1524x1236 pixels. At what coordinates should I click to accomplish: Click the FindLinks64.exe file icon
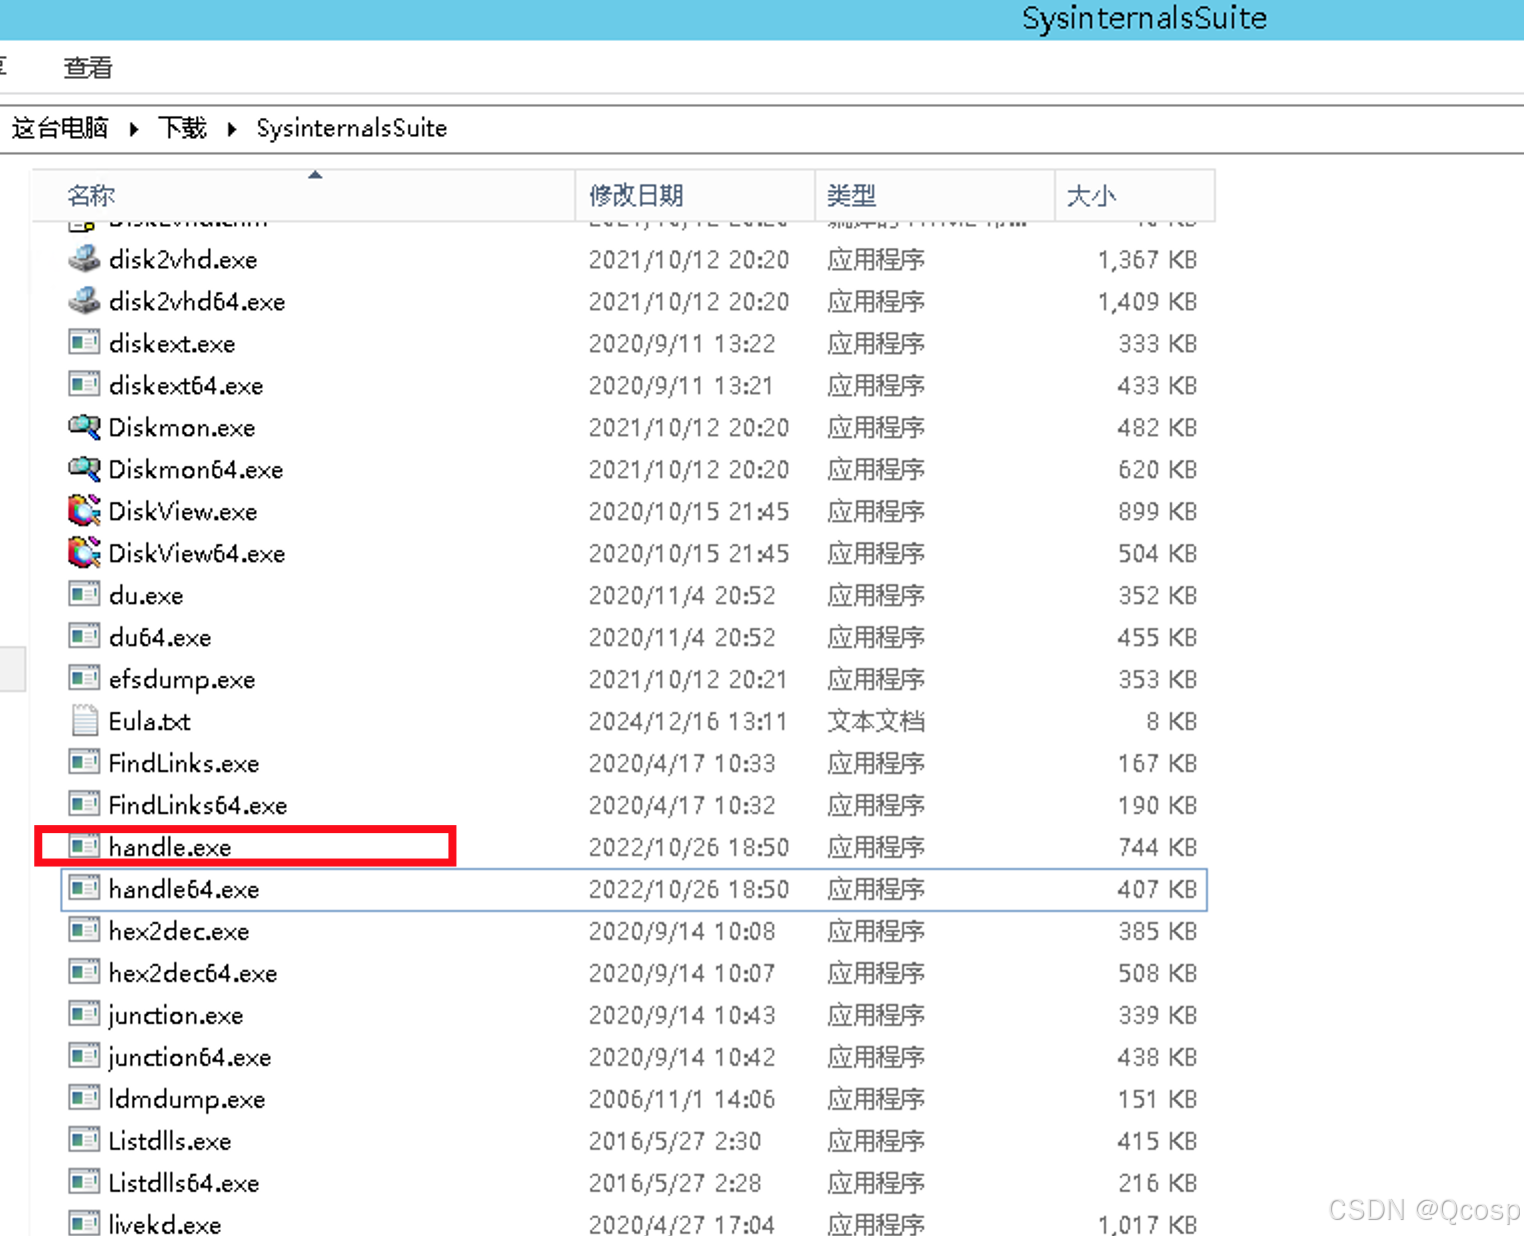84,805
